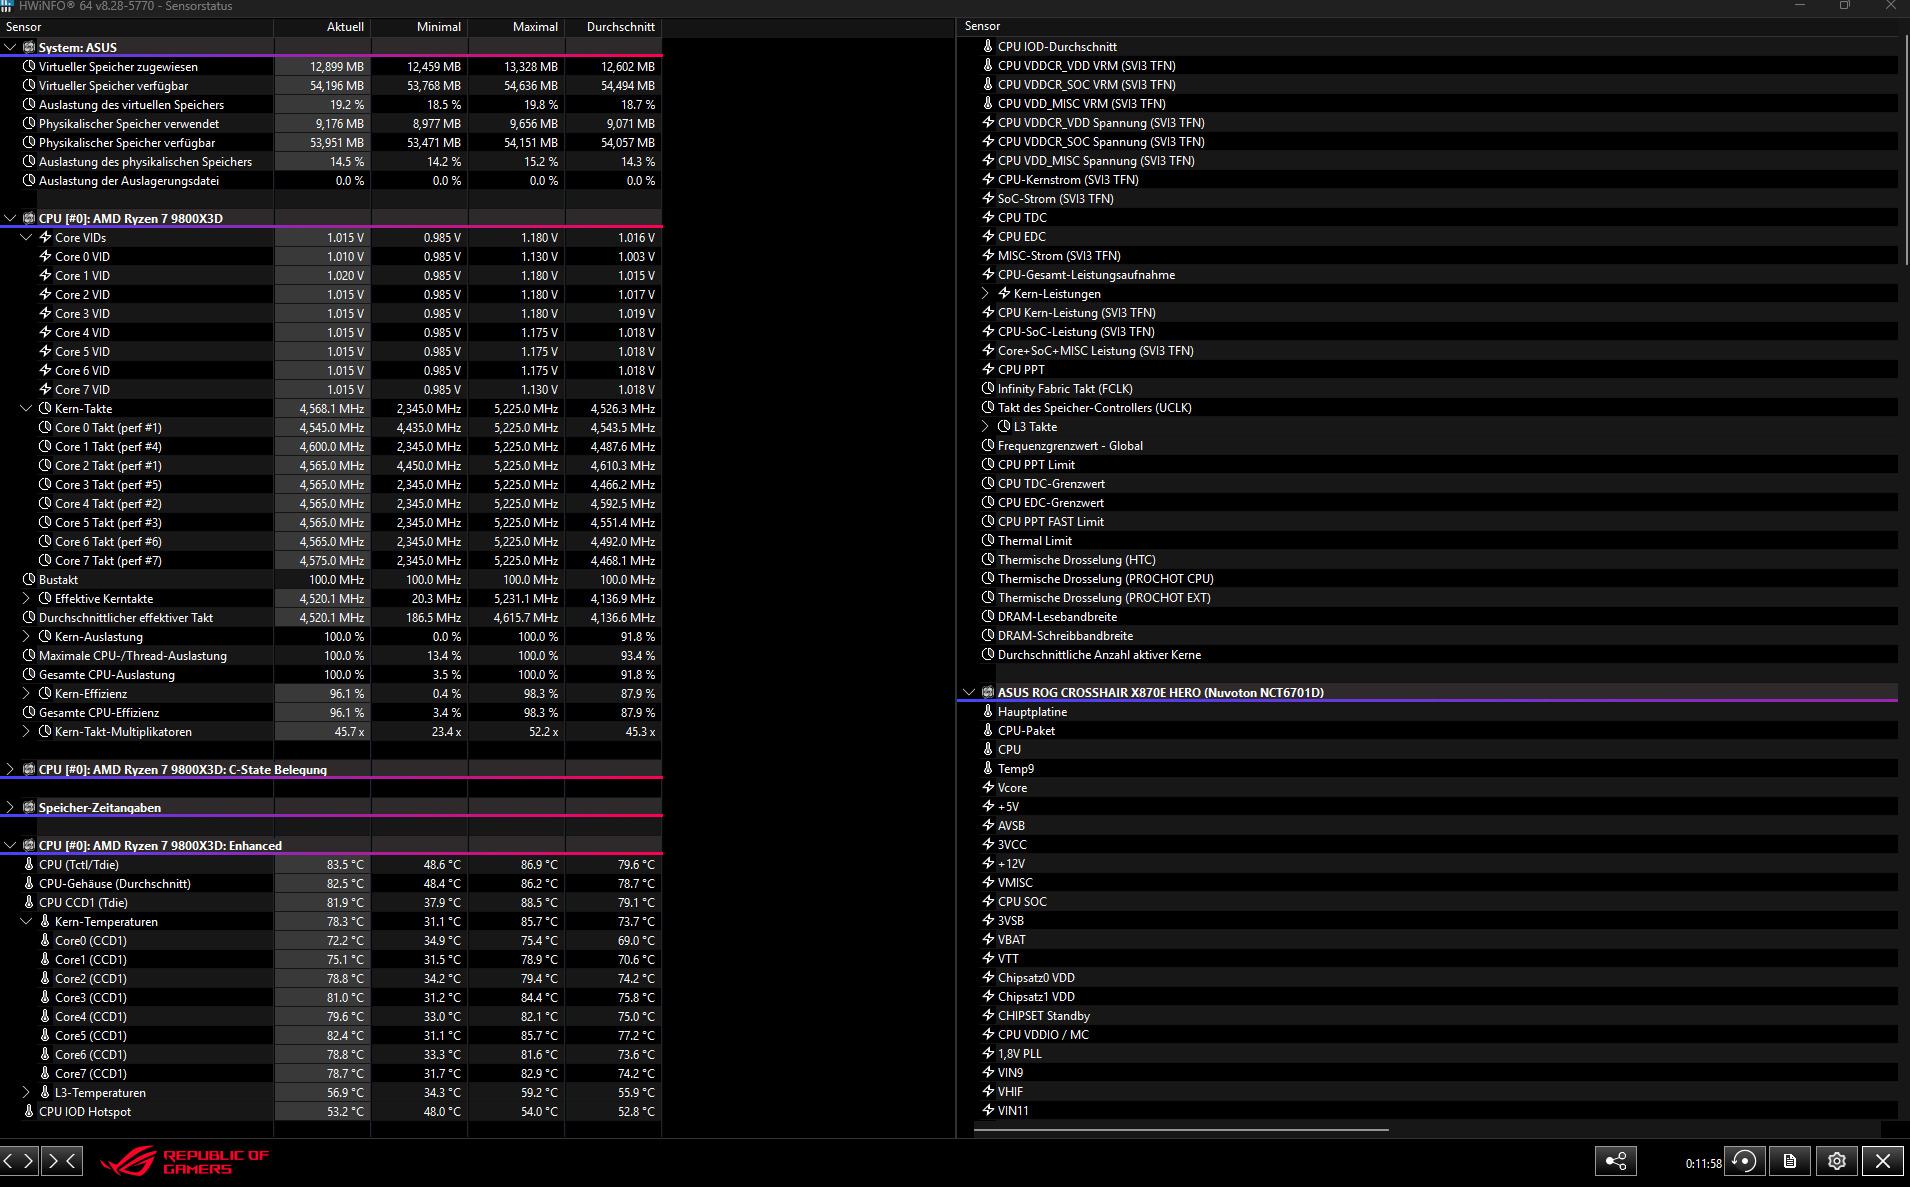Click the thermometer icon of CPU (Tctl/Tdie)
Image resolution: width=1910 pixels, height=1187 pixels.
tap(29, 864)
